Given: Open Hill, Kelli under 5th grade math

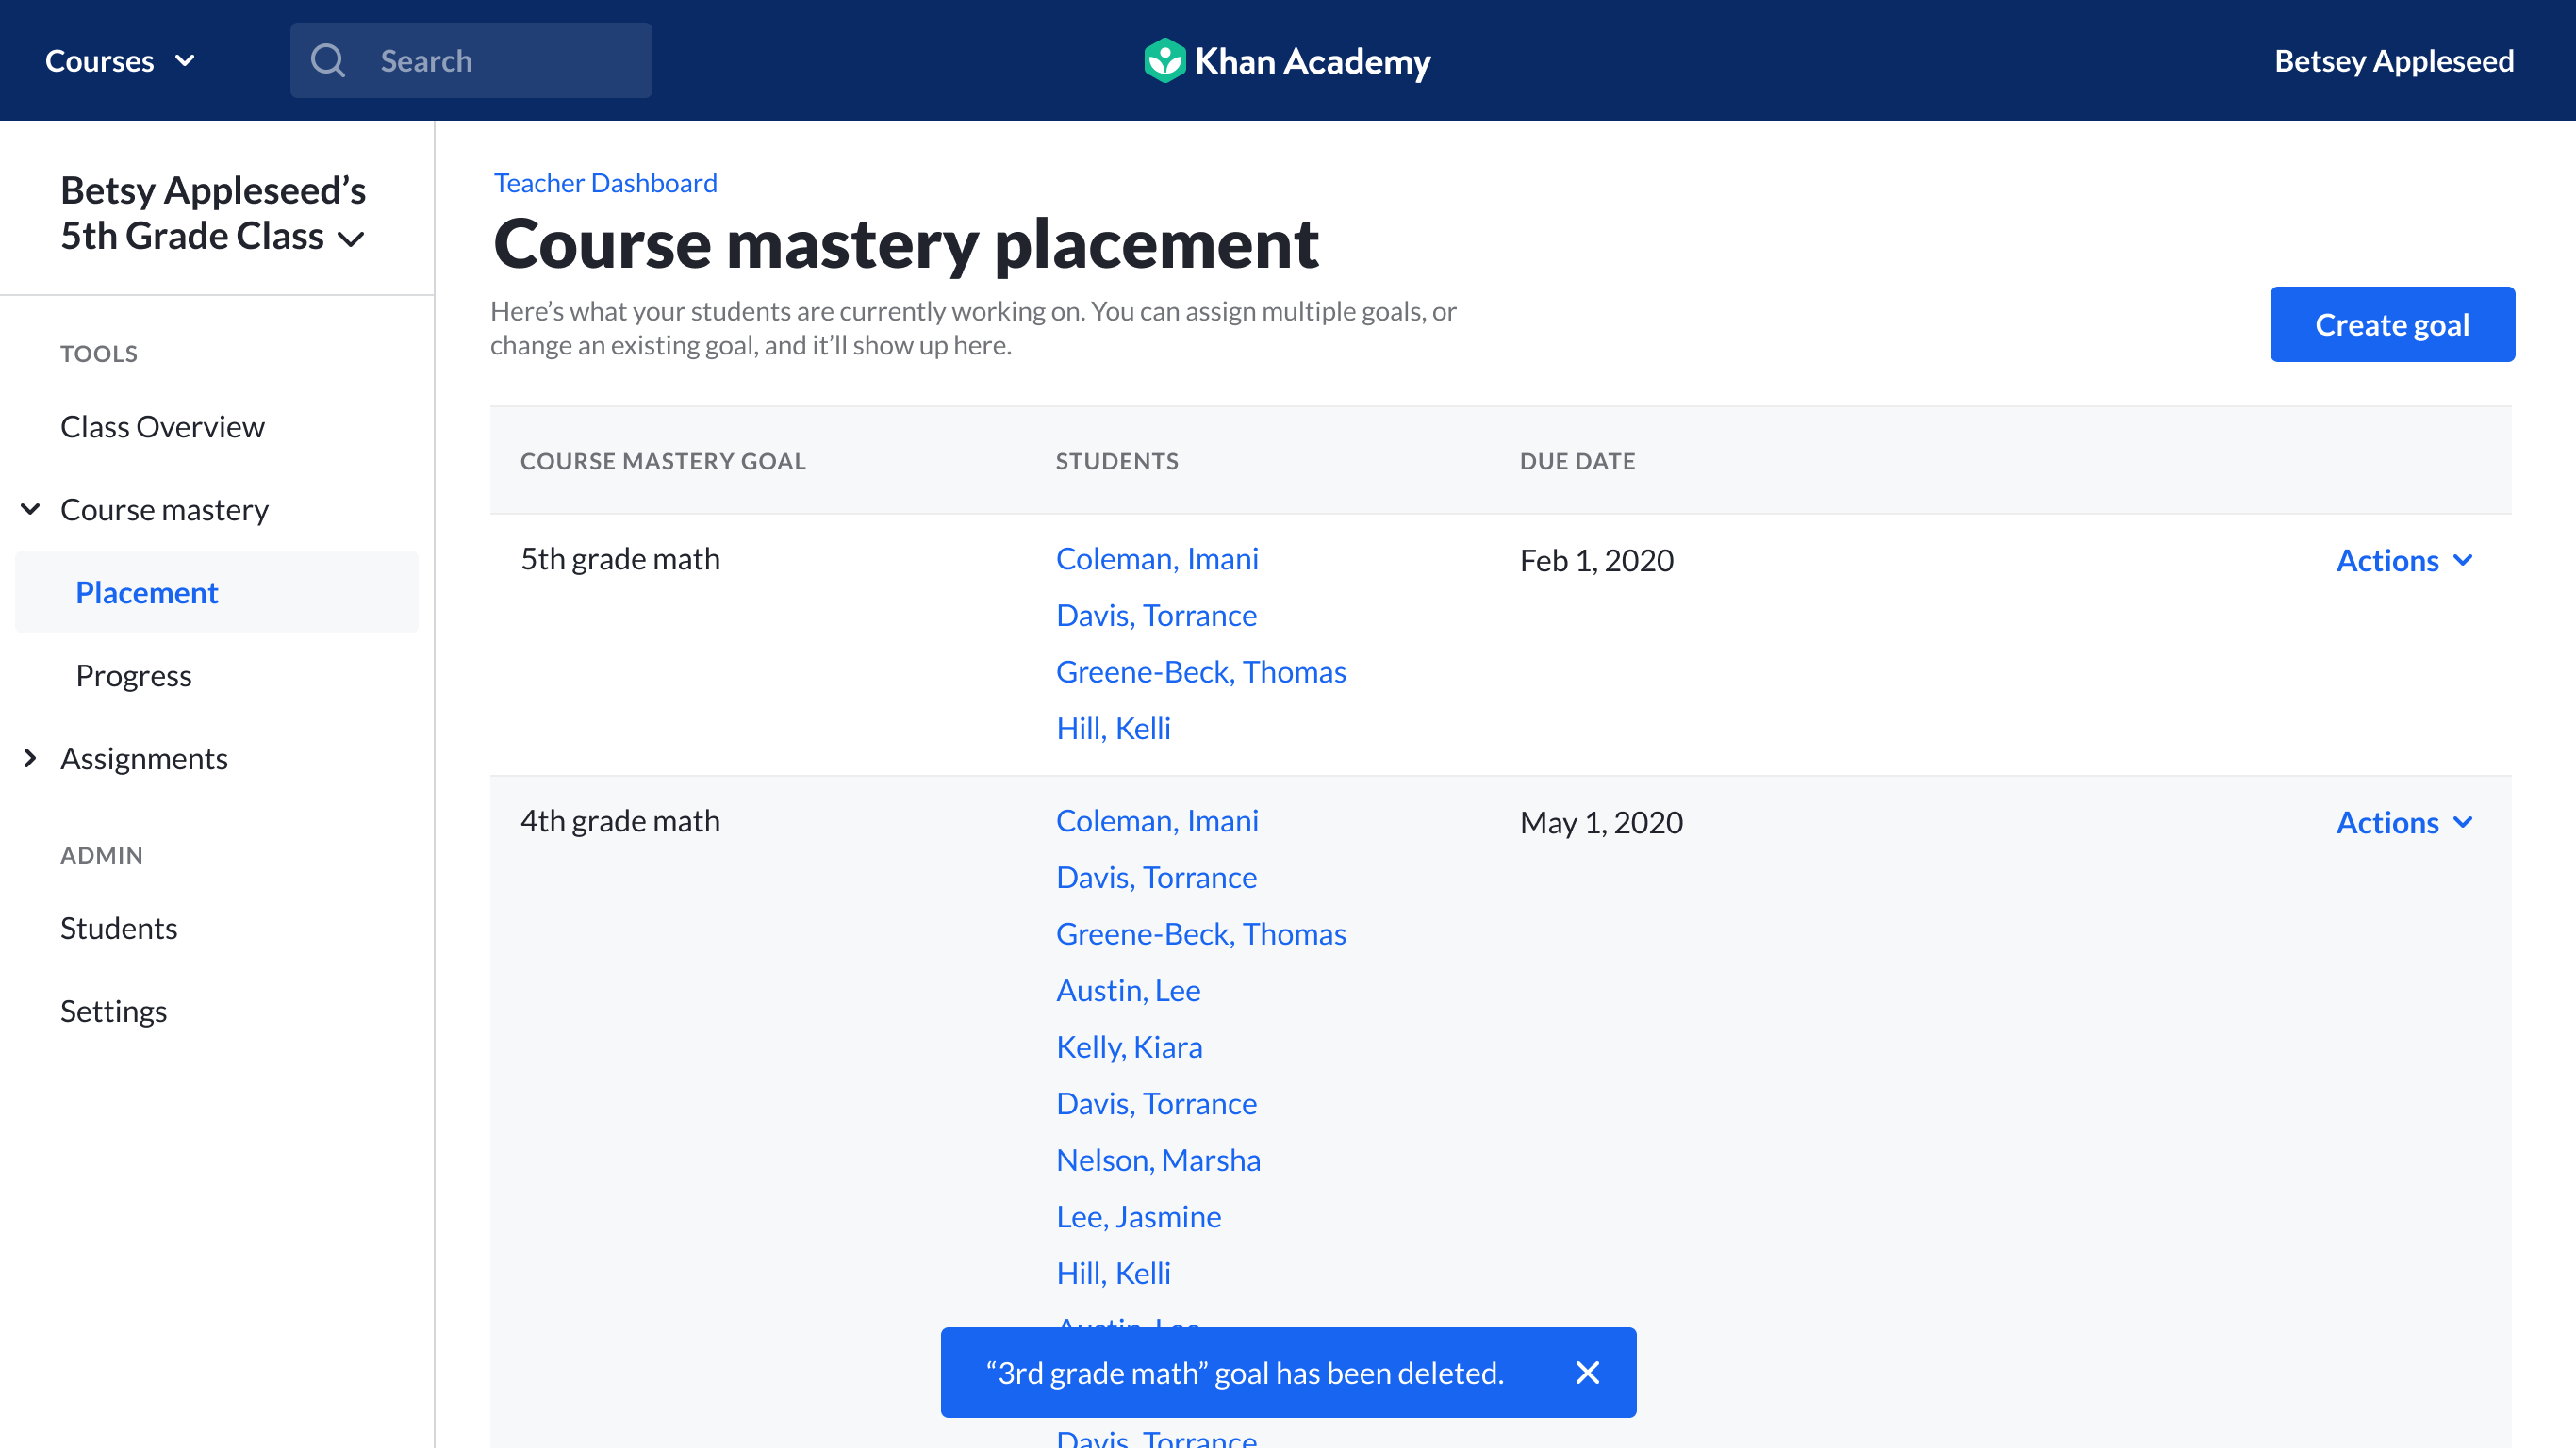Looking at the screenshot, I should pyautogui.click(x=1113, y=728).
